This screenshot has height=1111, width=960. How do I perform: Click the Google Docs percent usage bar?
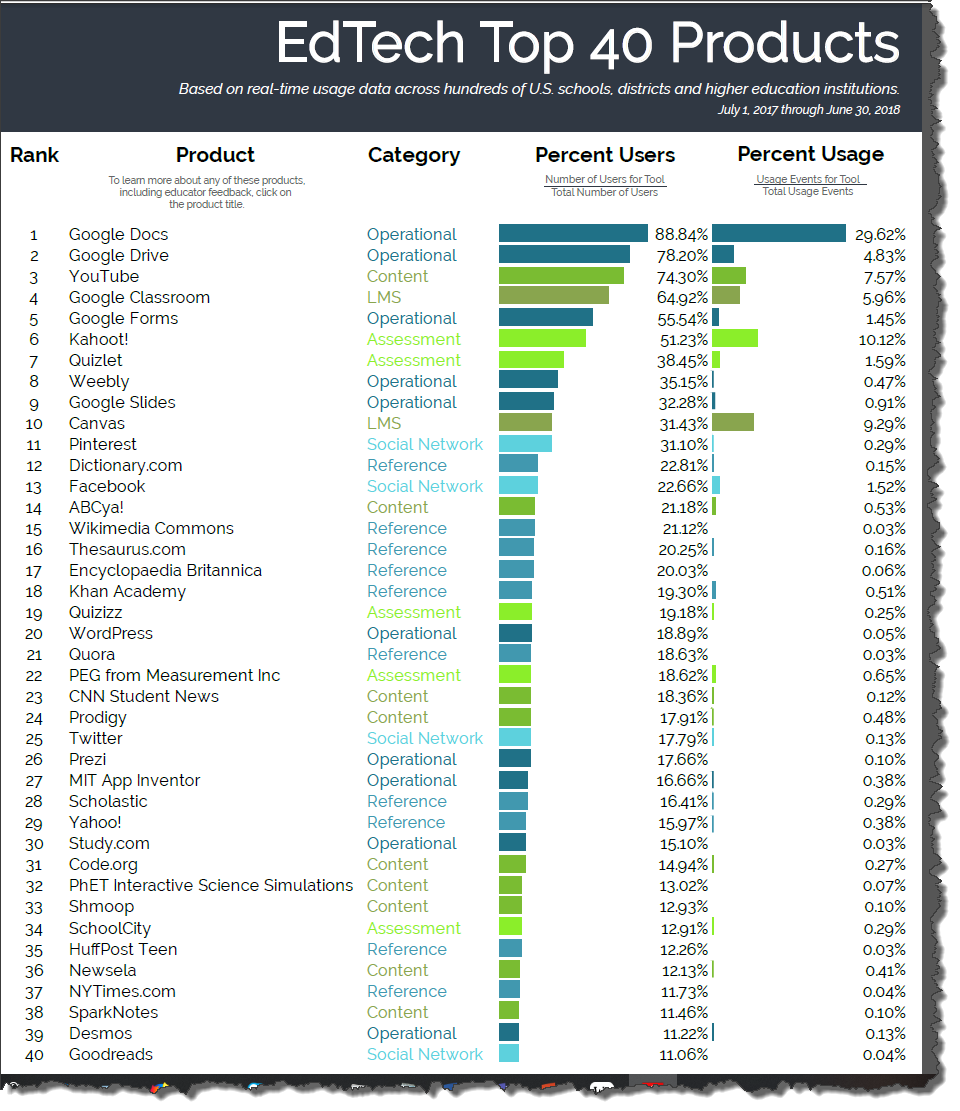click(779, 234)
